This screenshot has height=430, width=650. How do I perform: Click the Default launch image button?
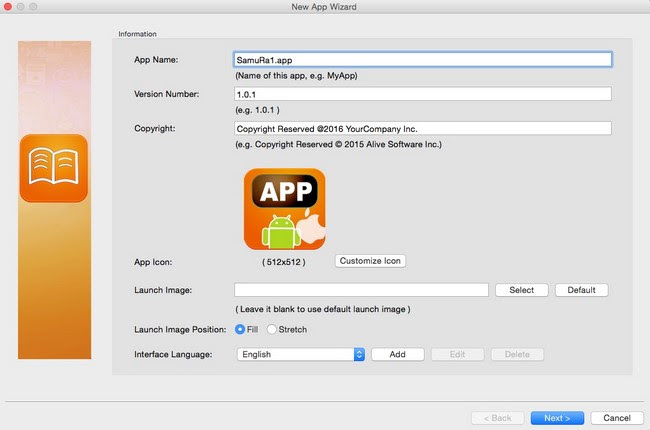pyautogui.click(x=582, y=290)
